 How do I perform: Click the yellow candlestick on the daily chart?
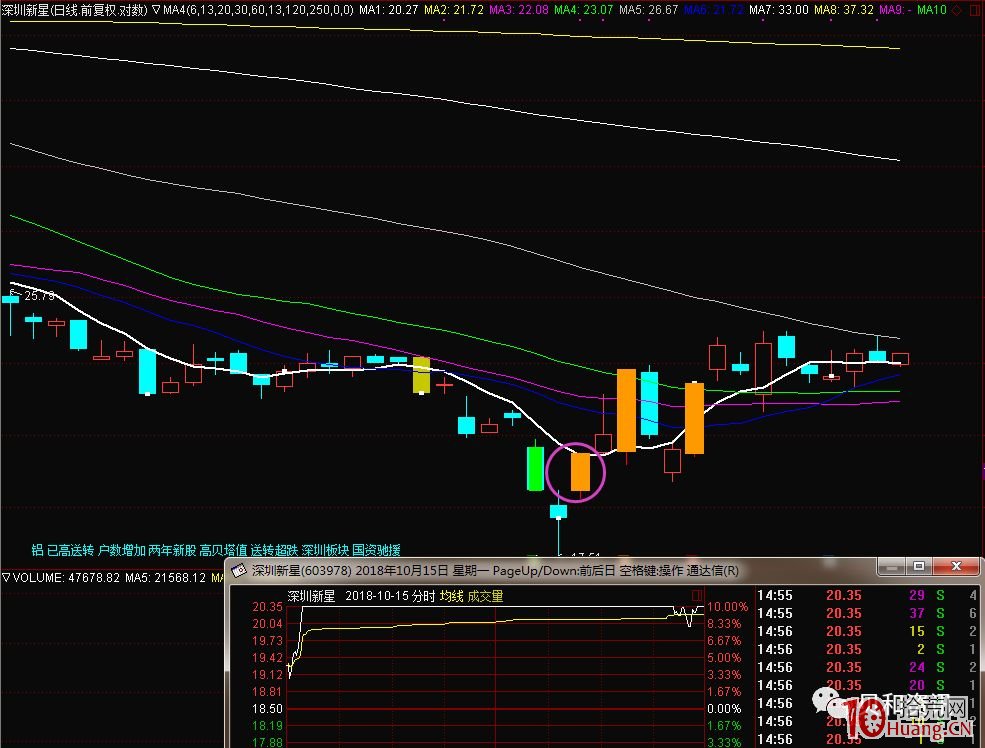(x=422, y=376)
